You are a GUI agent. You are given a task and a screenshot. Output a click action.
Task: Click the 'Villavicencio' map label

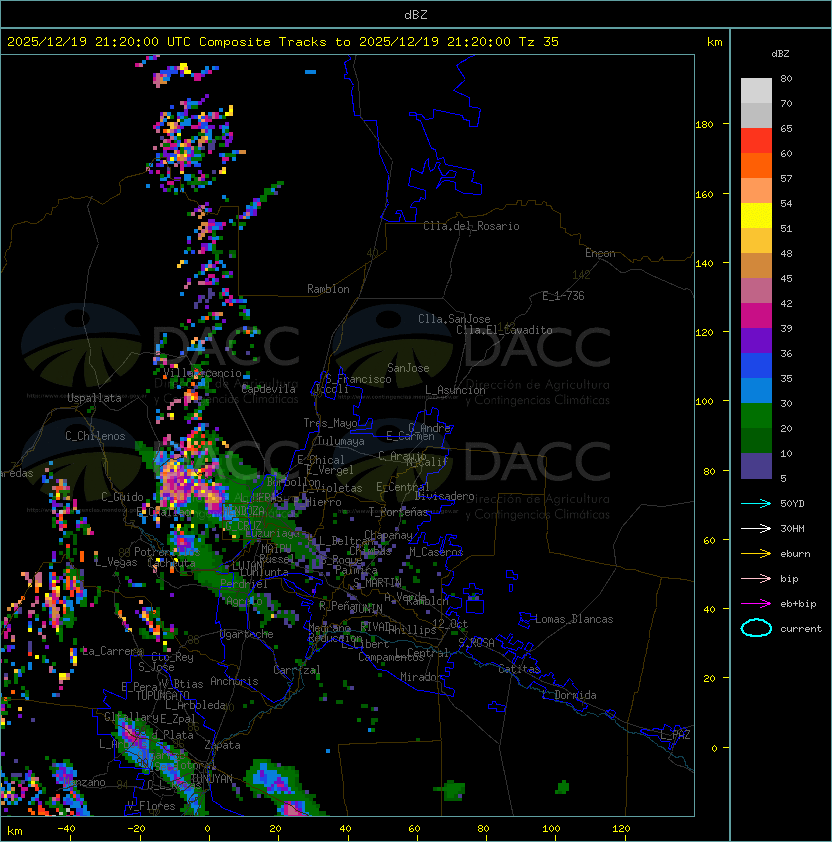pyautogui.click(x=202, y=373)
